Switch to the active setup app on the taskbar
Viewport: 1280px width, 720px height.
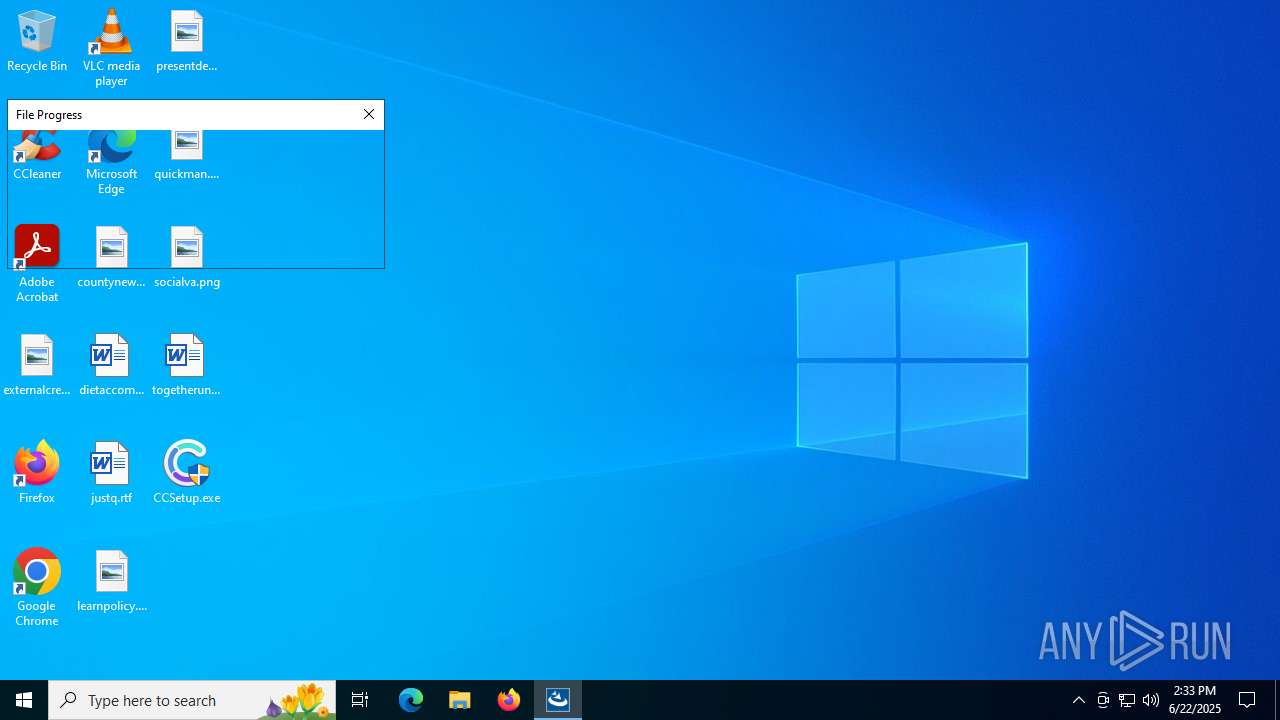pos(558,700)
